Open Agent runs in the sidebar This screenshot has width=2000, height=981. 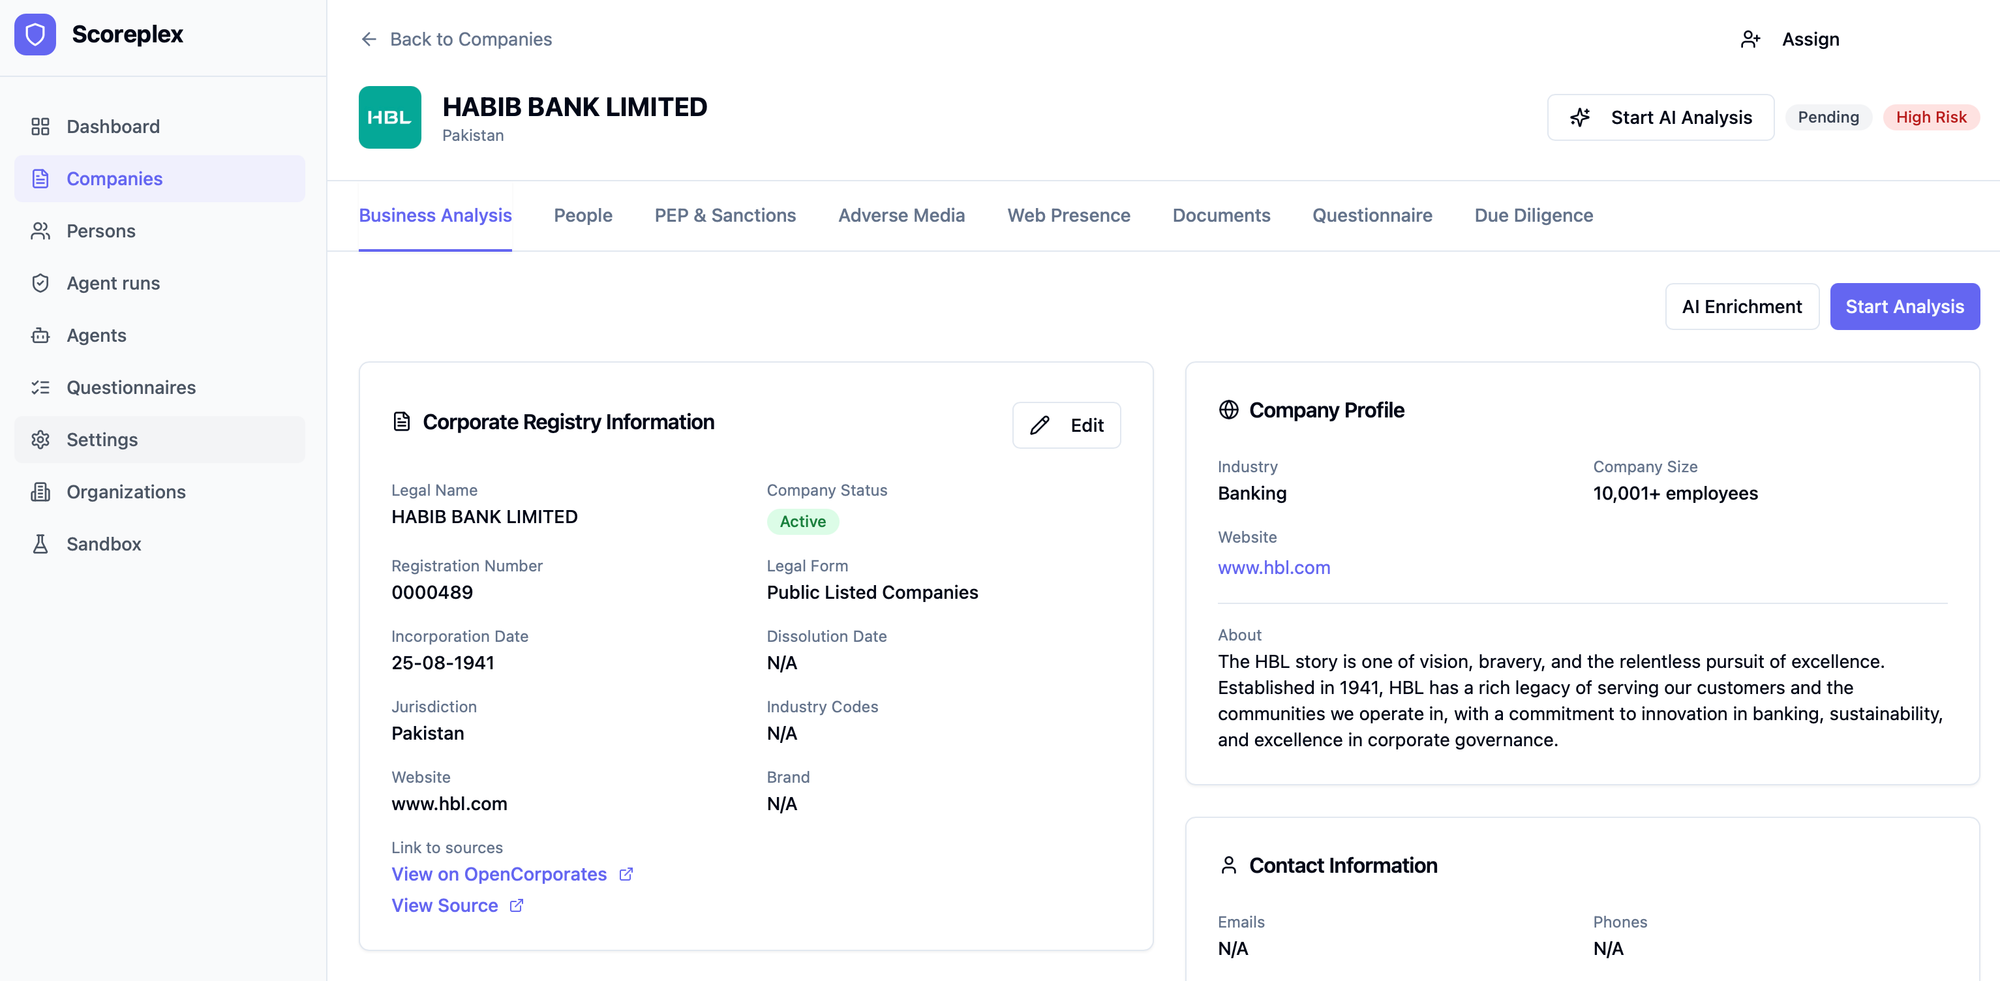point(112,283)
